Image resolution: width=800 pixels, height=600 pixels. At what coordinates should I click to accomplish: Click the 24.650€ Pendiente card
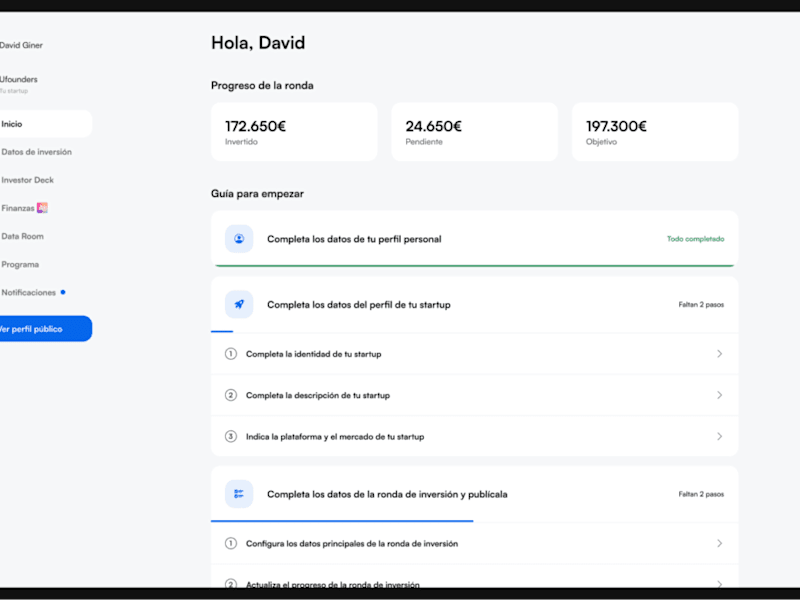[x=474, y=132]
